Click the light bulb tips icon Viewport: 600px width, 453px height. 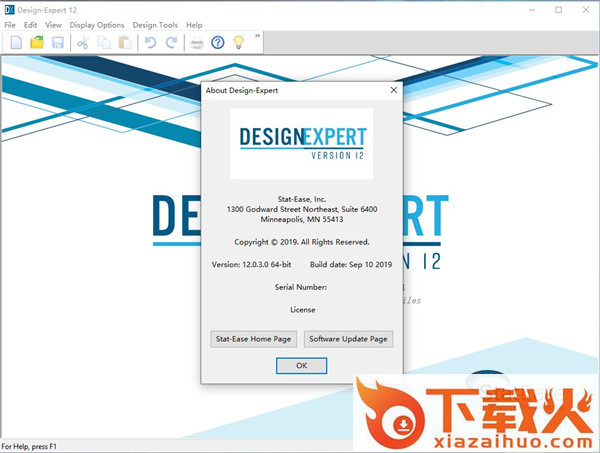239,42
